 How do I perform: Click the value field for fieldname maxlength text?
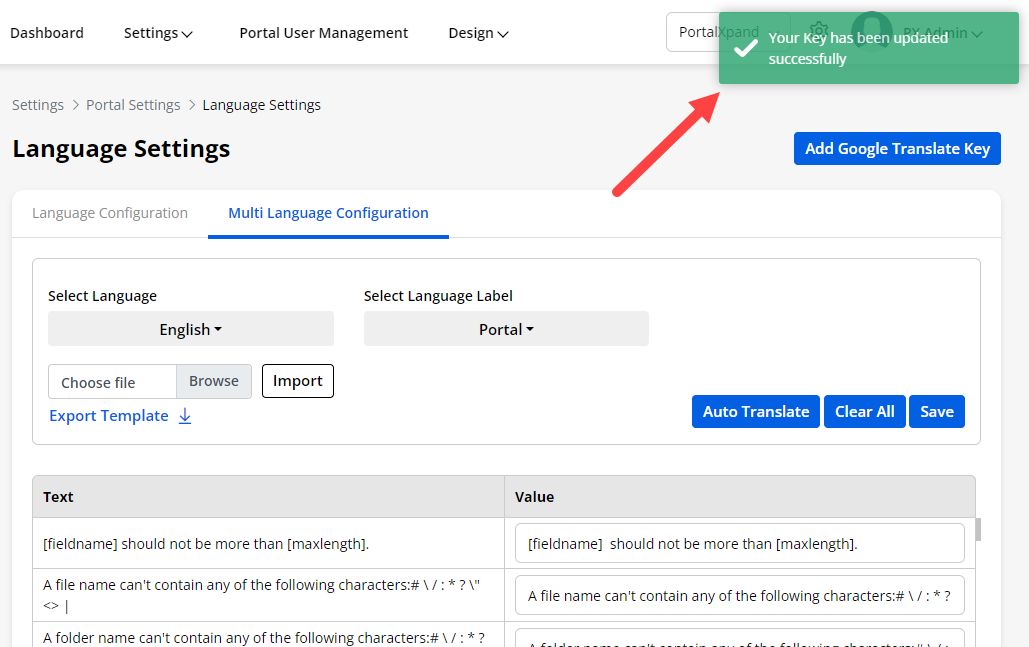point(739,544)
